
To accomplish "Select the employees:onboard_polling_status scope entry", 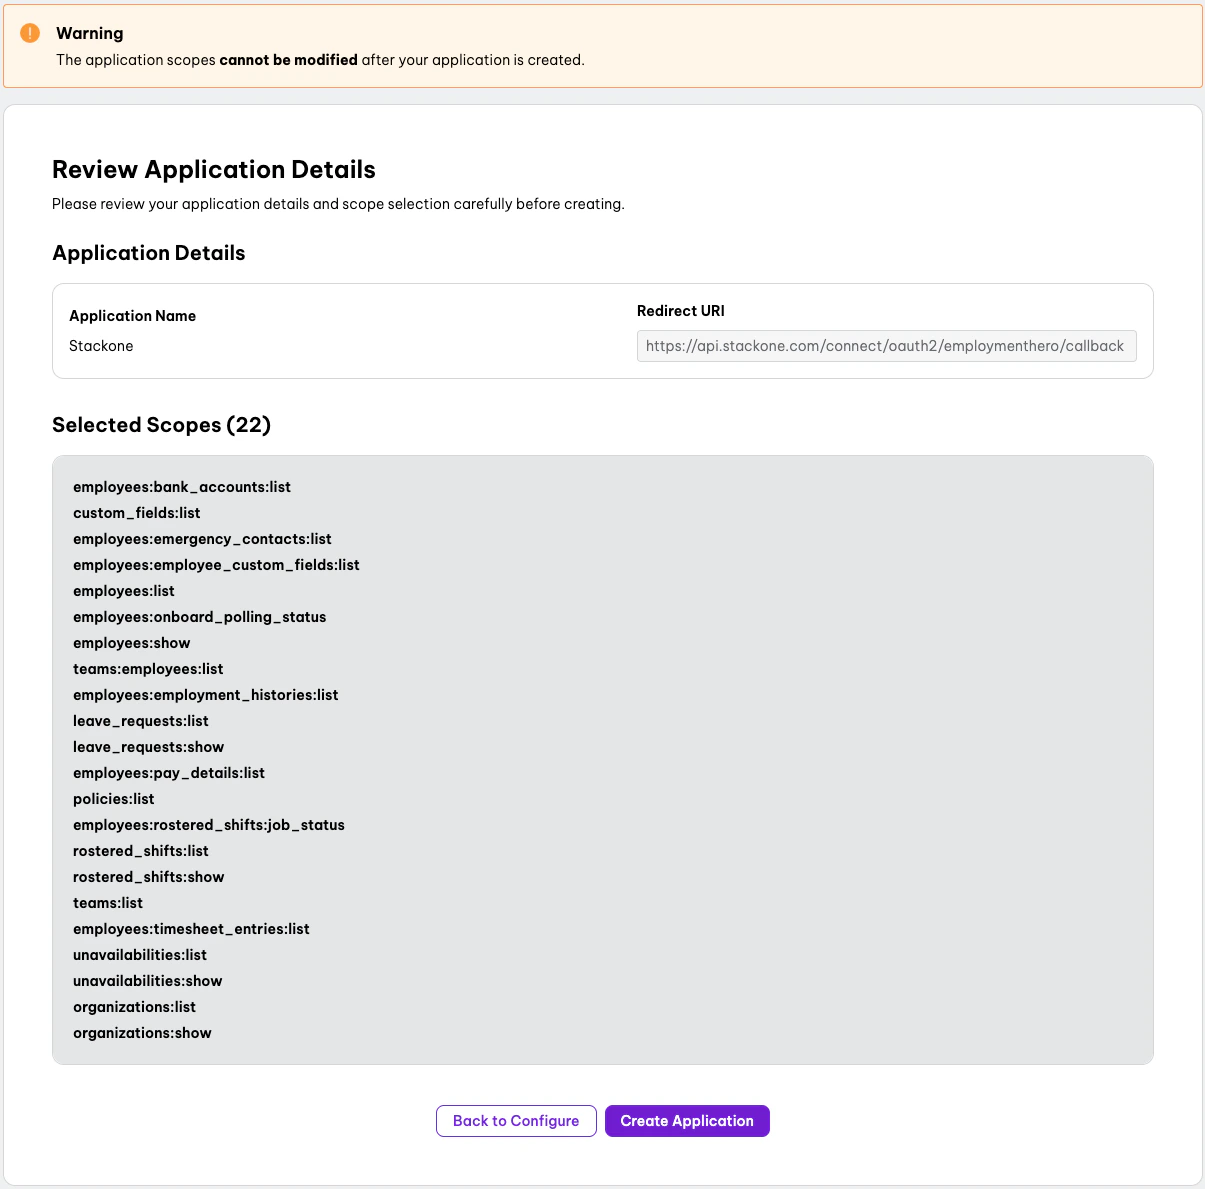I will click(199, 616).
